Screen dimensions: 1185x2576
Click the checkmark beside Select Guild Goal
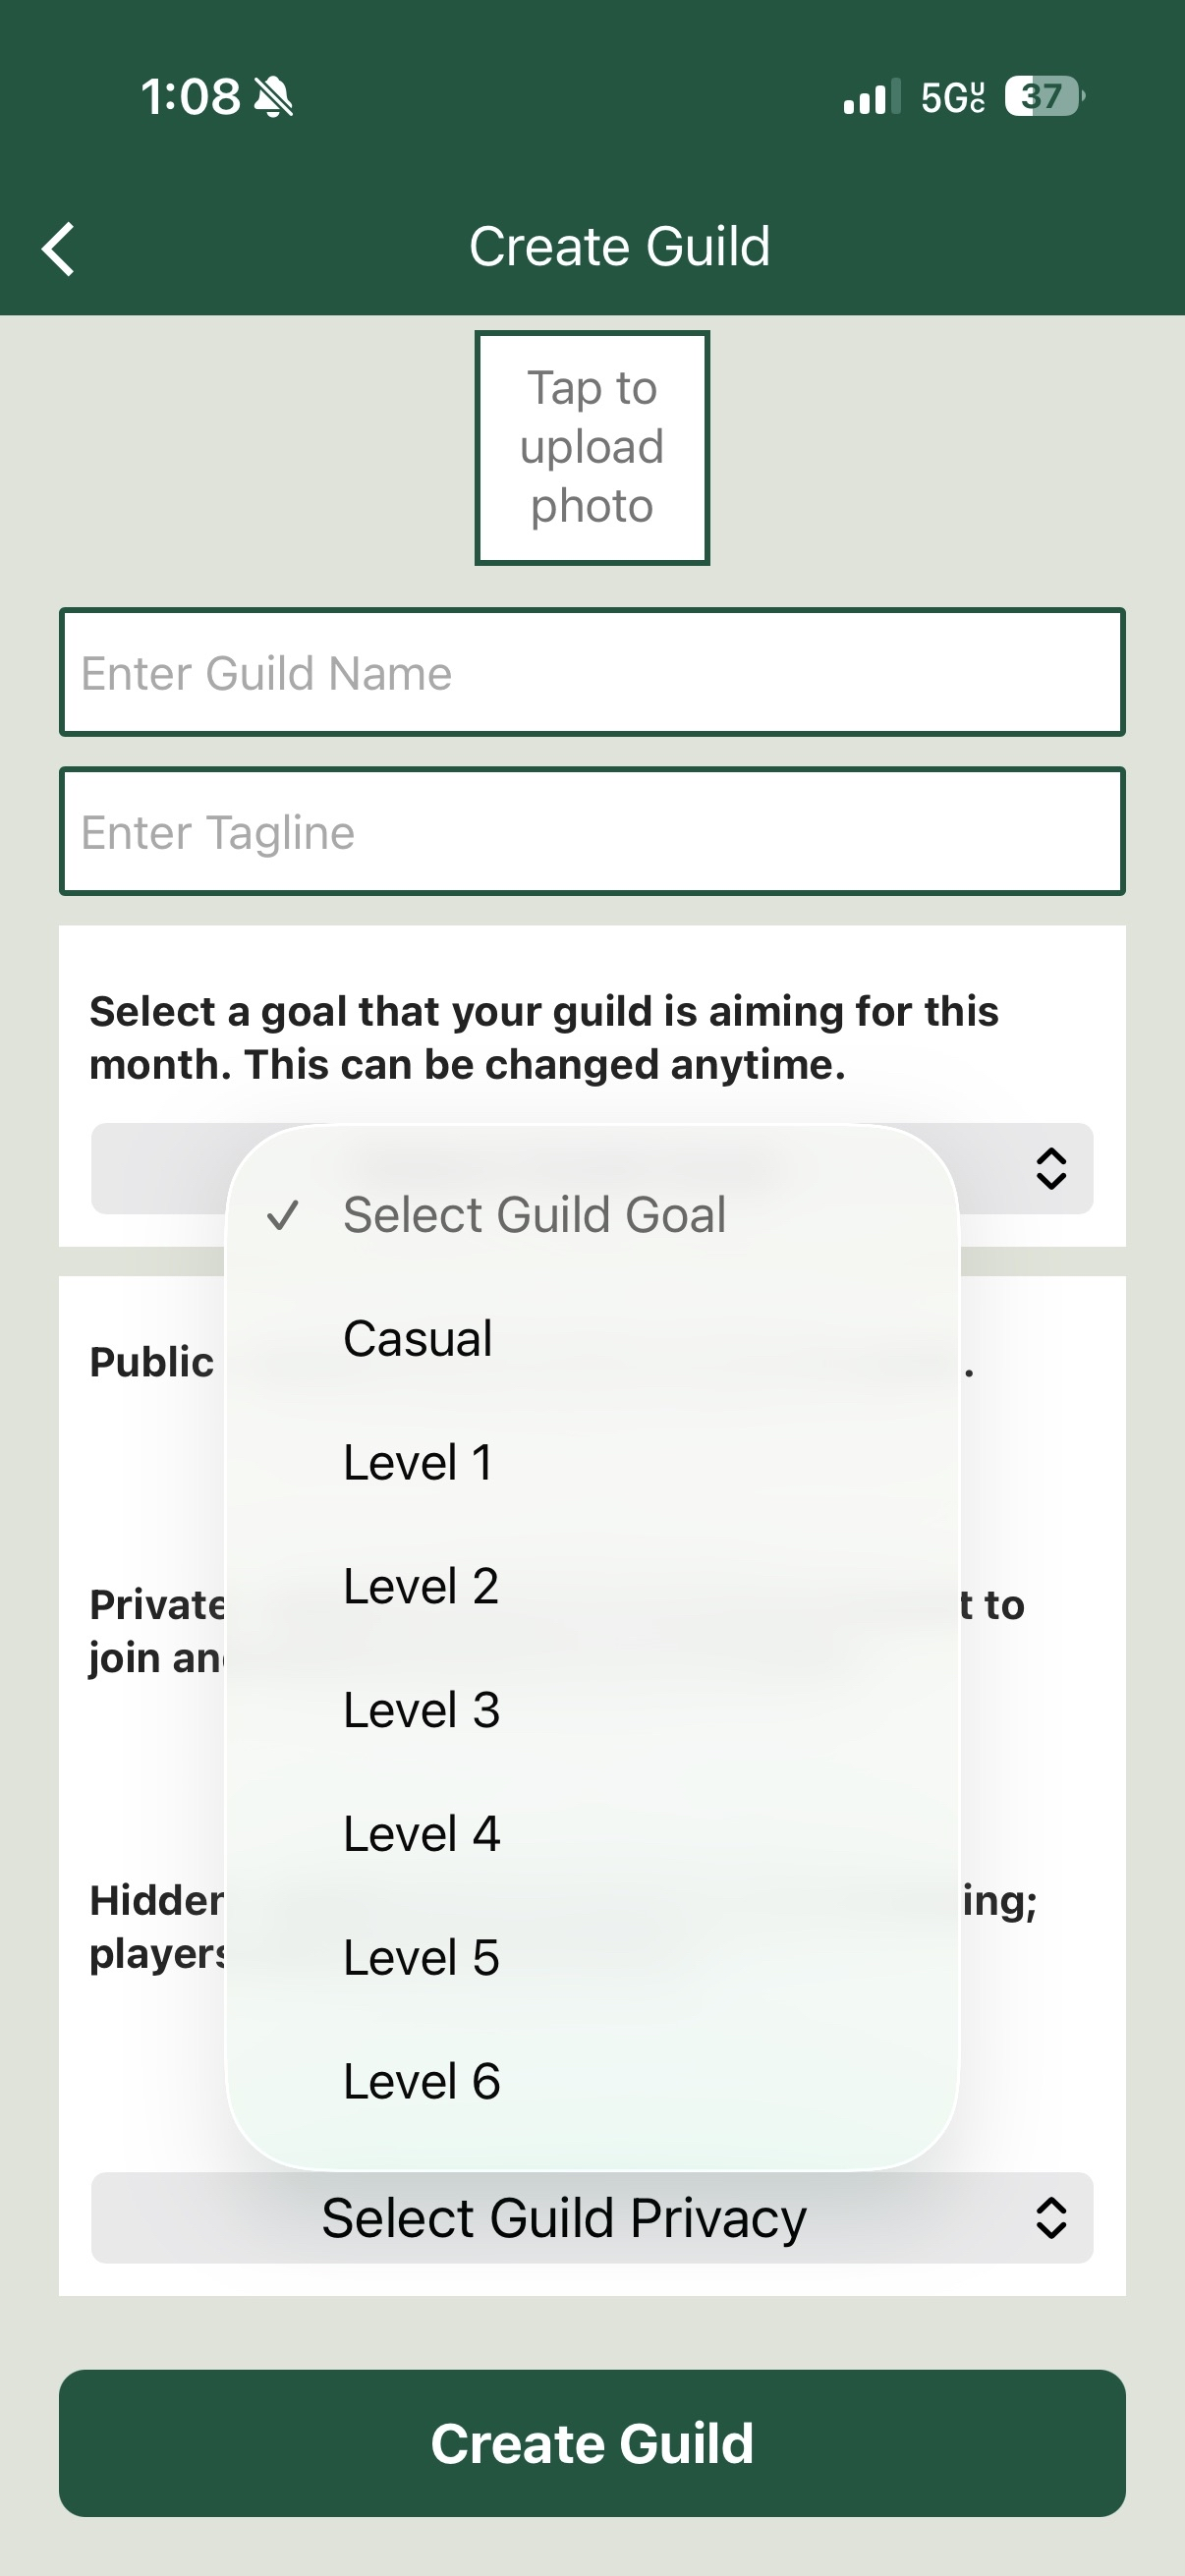pos(283,1215)
